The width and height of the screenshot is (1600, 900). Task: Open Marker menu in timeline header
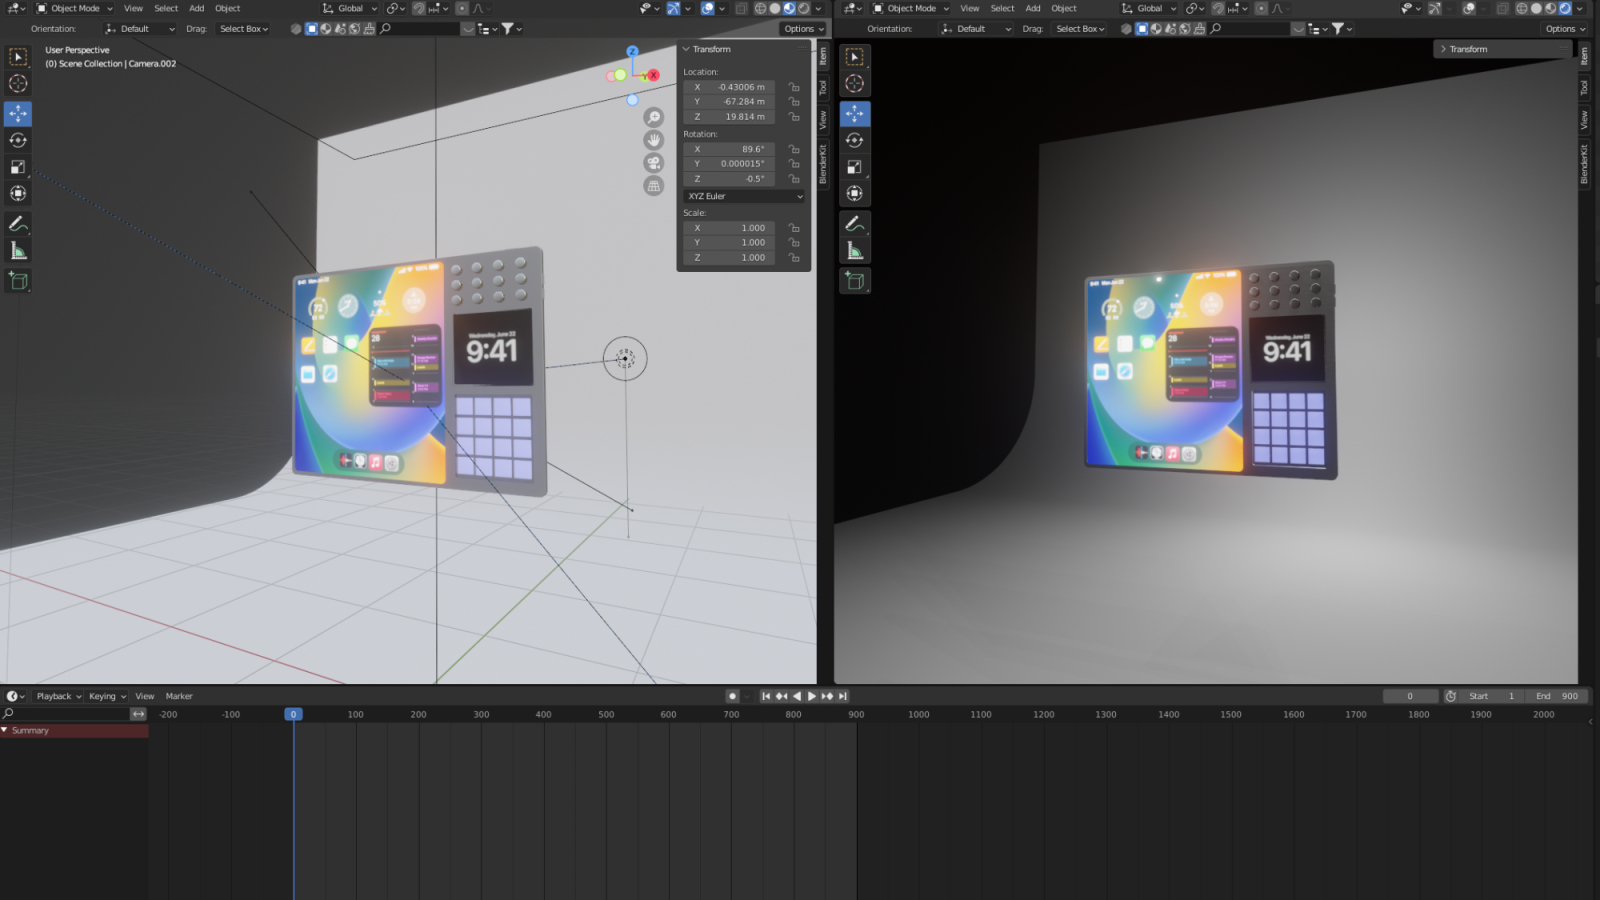pos(179,696)
